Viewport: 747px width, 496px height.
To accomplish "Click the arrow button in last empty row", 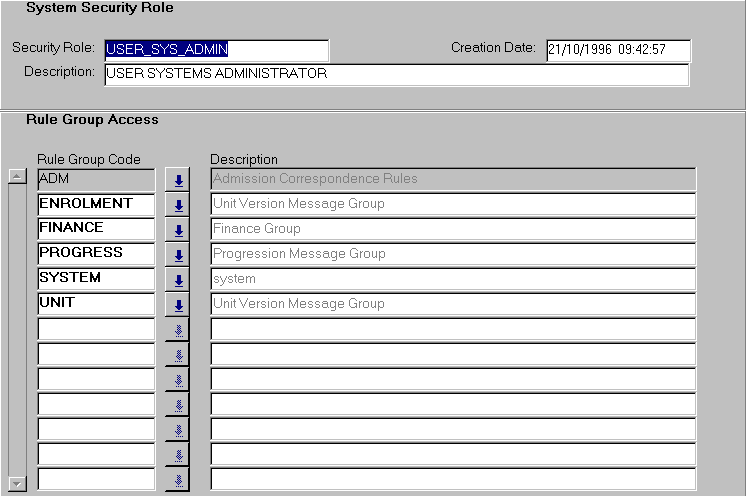I will point(178,480).
